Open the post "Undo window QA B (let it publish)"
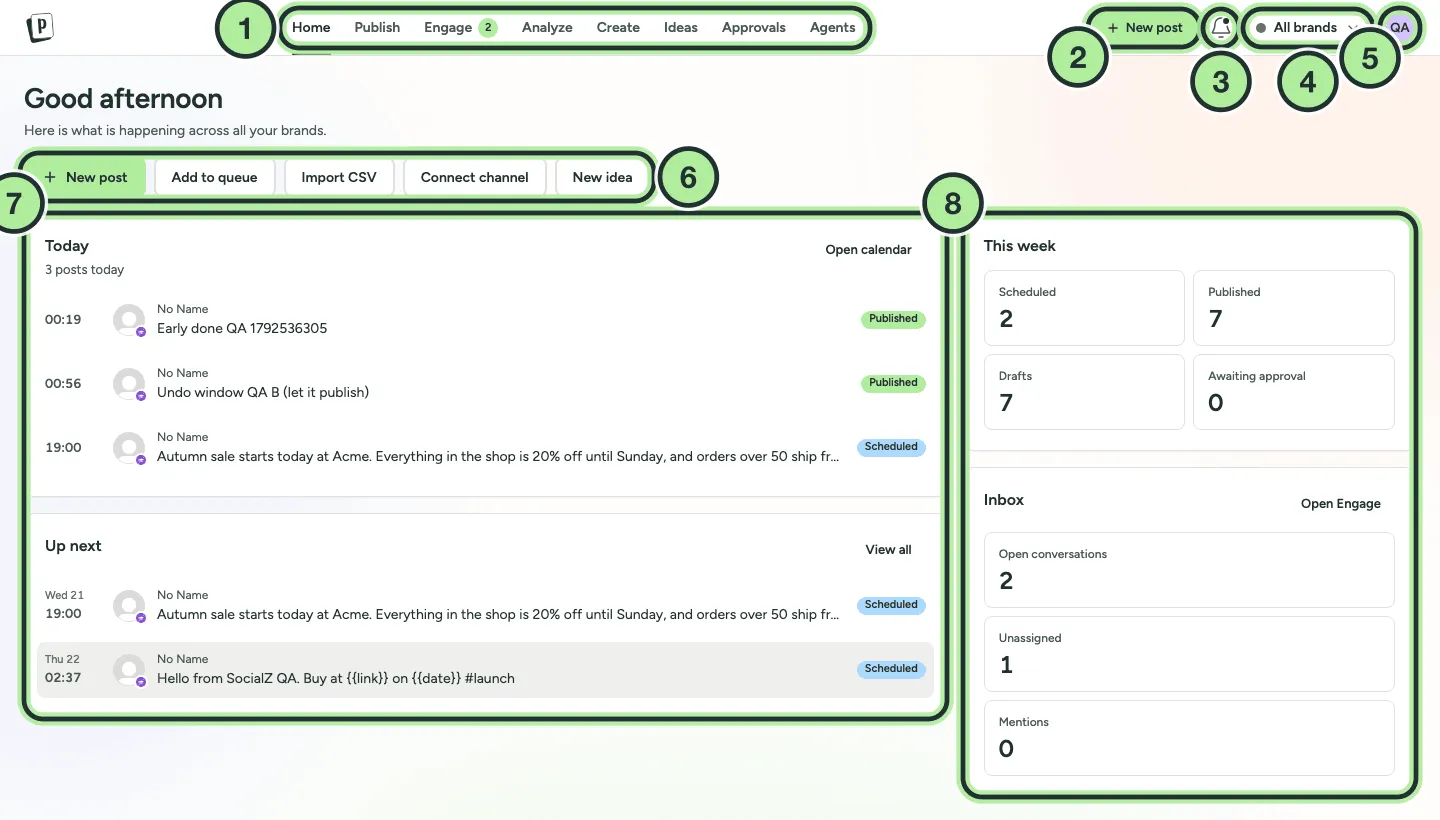This screenshot has height=820, width=1440. [x=485, y=384]
